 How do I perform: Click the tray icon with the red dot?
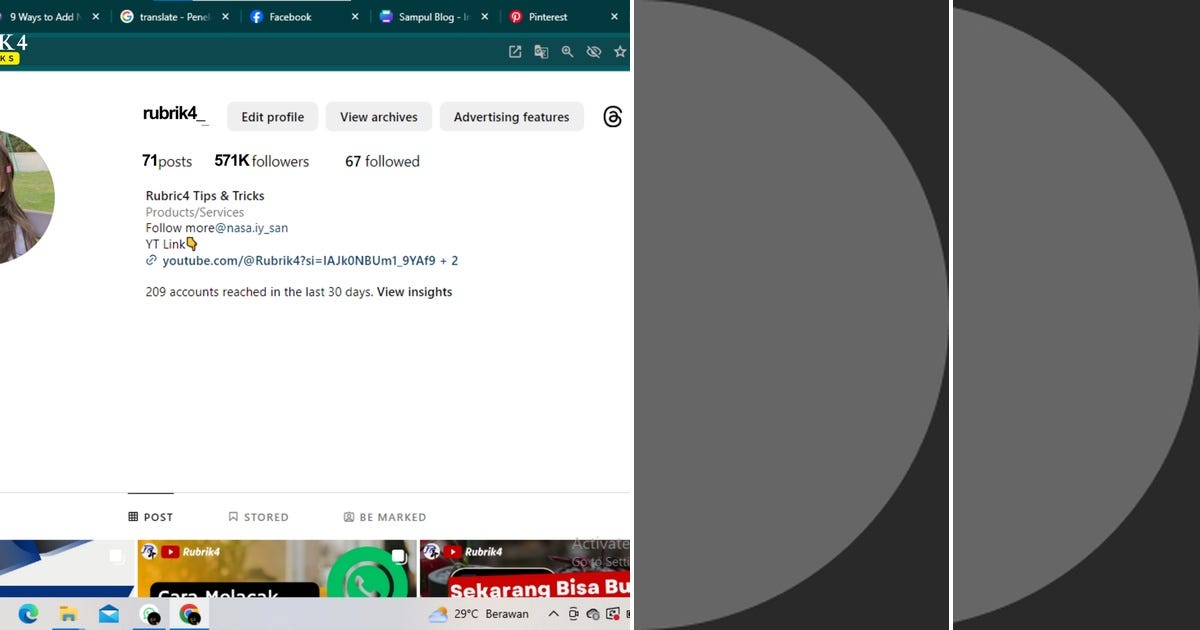click(x=612, y=614)
